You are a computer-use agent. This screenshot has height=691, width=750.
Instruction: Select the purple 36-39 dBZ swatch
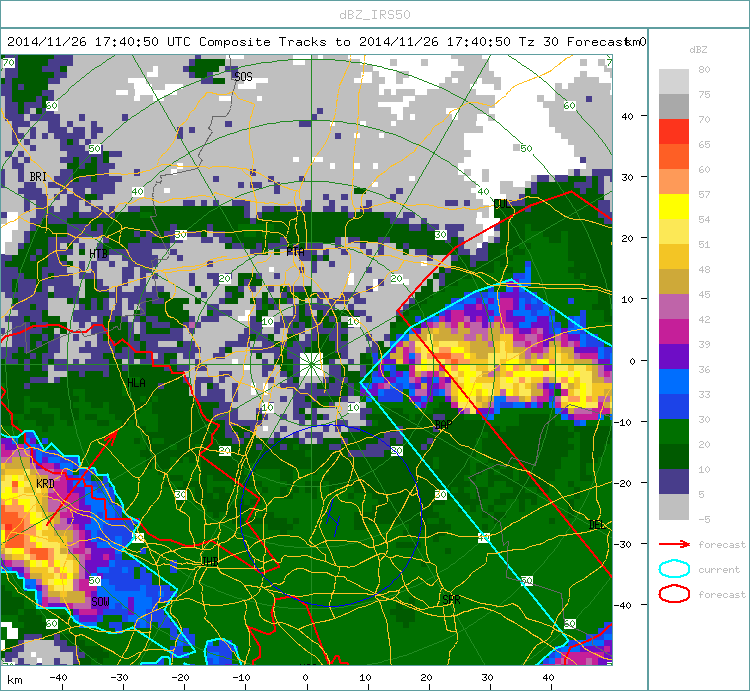coord(673,356)
